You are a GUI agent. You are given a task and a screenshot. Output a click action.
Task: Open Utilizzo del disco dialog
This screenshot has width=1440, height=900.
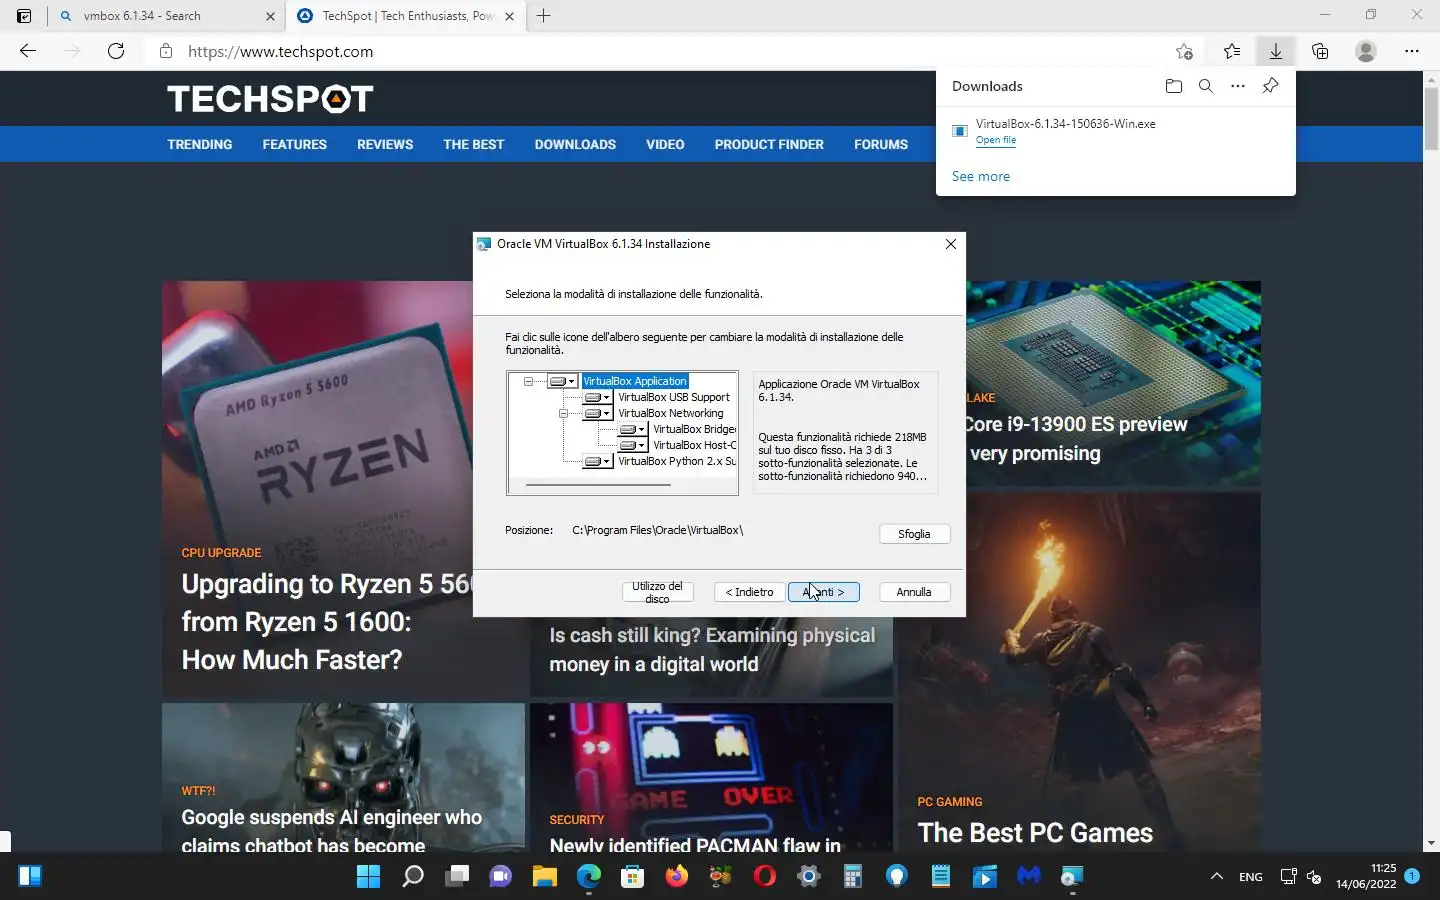coord(657,592)
